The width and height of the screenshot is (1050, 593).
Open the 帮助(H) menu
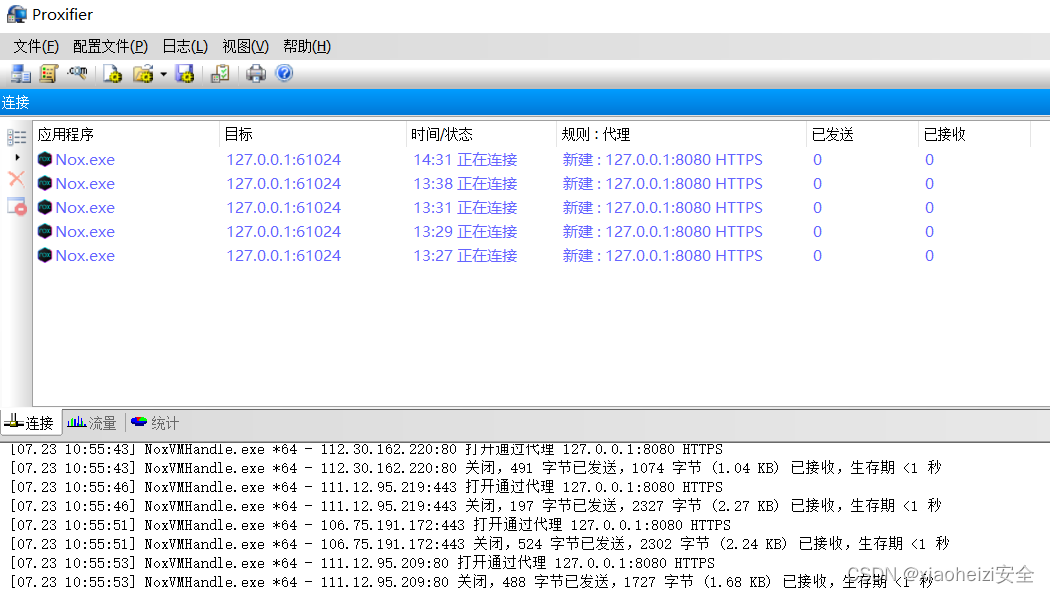pyautogui.click(x=307, y=46)
